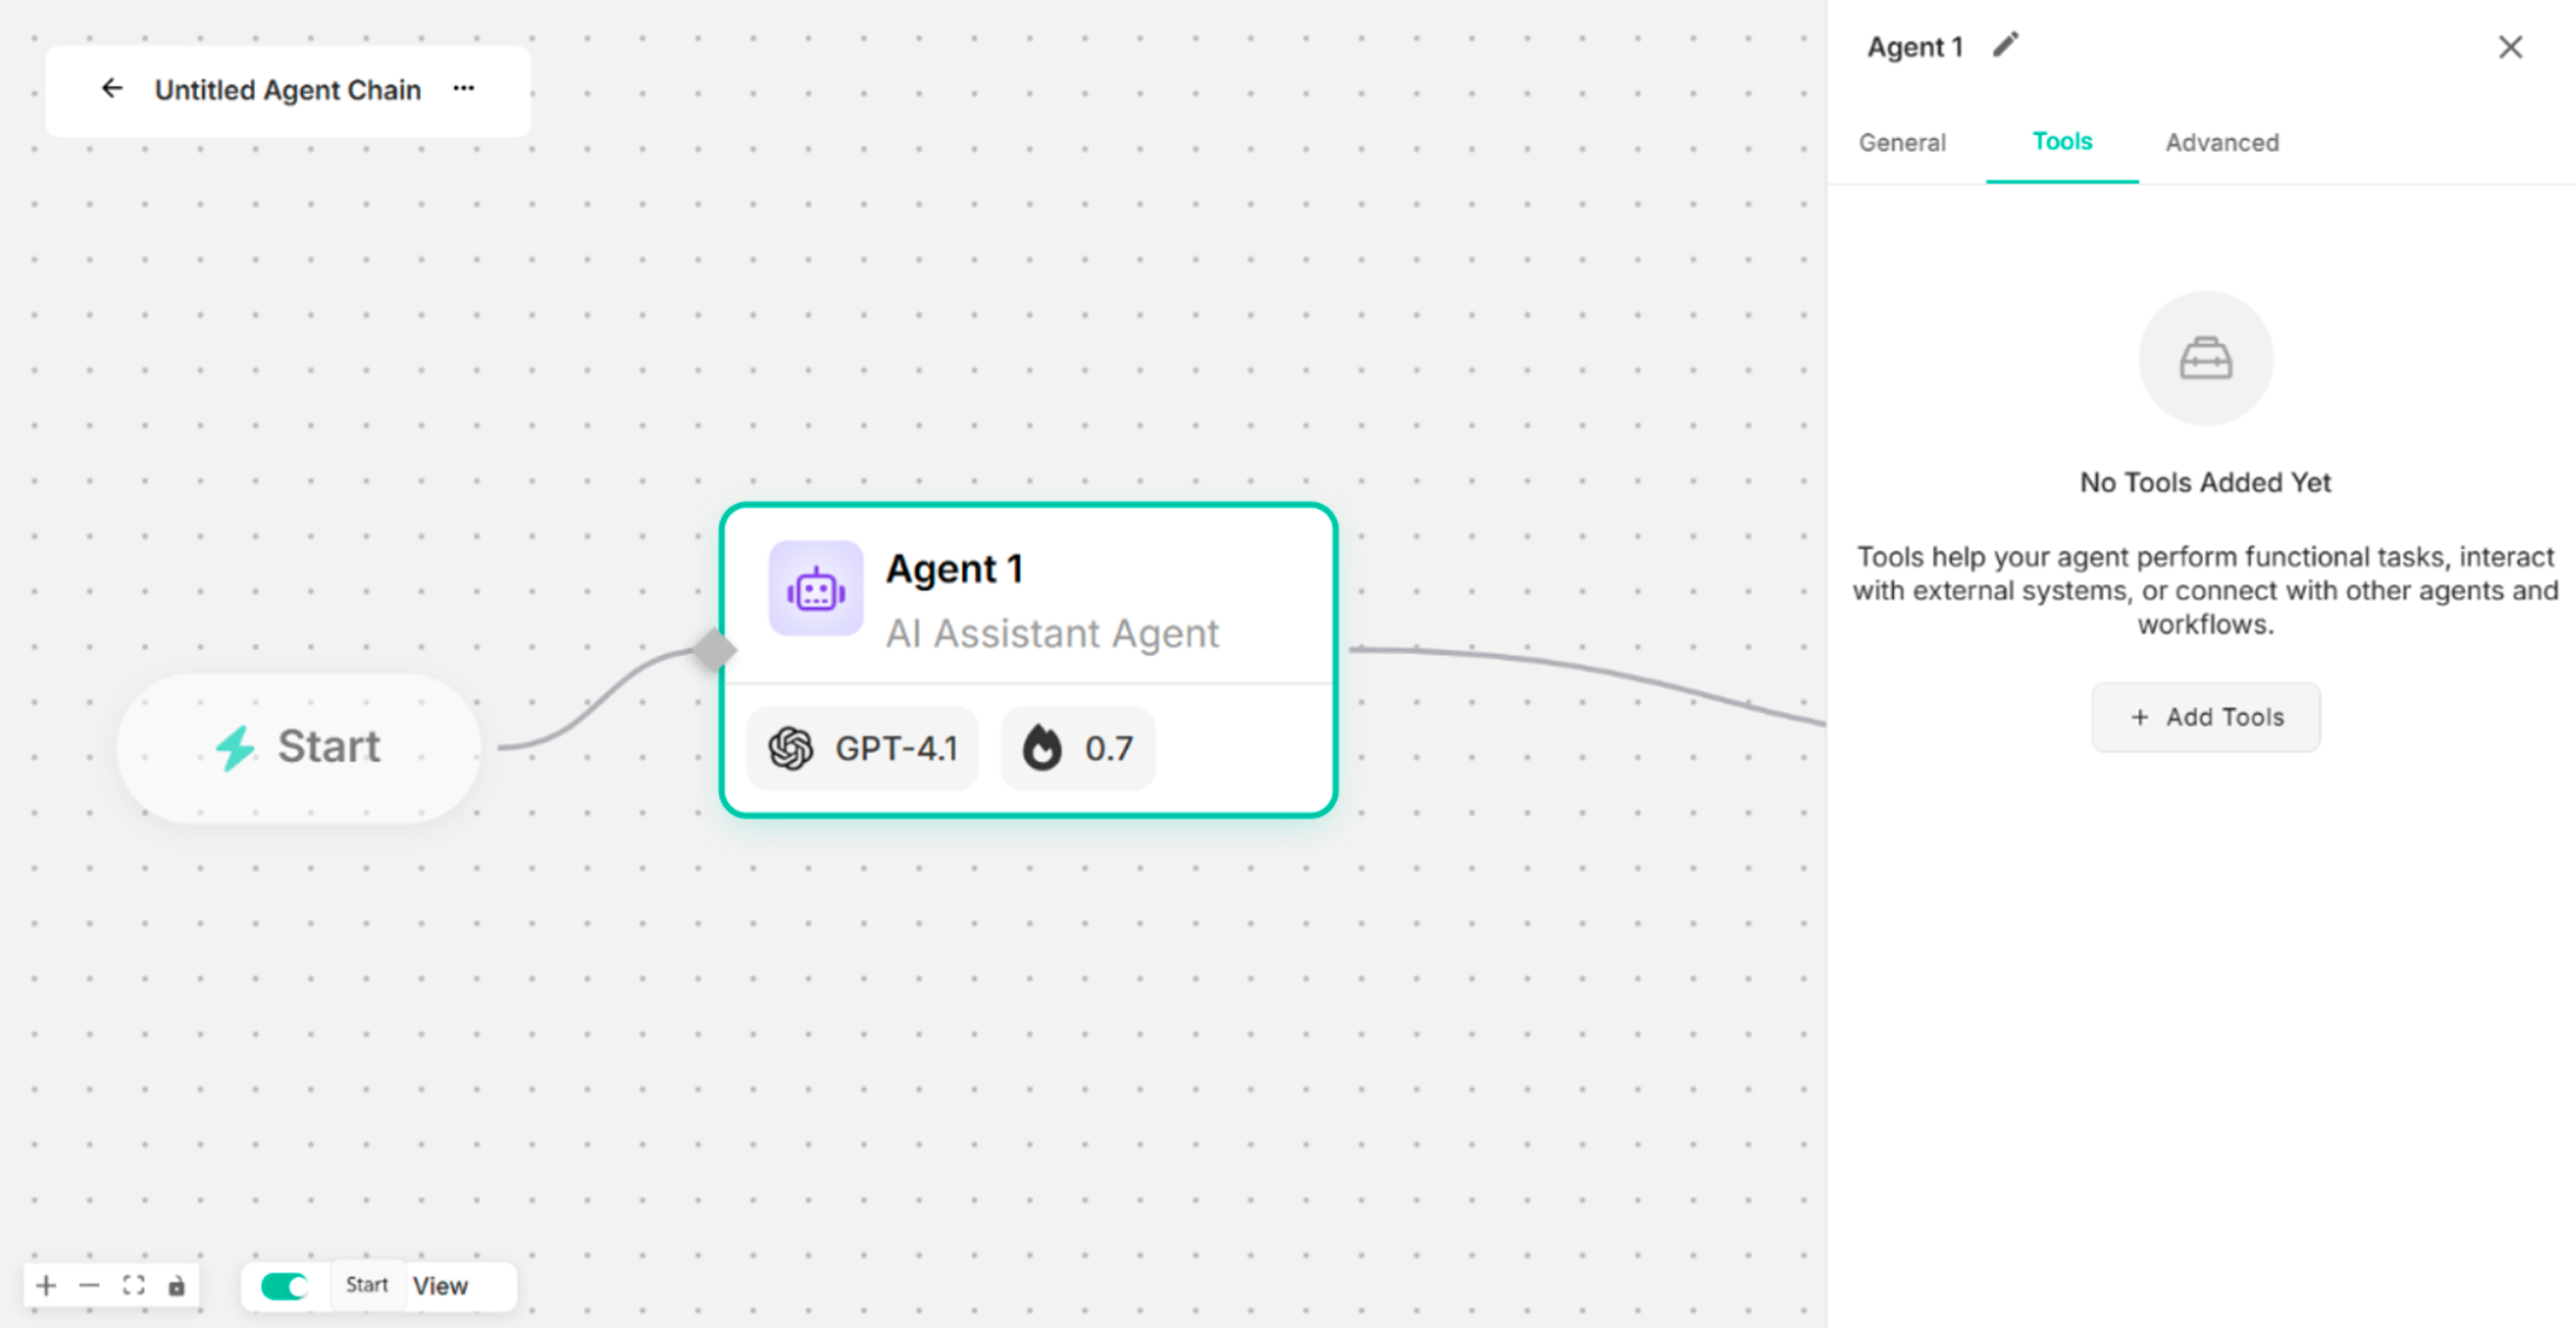Zoom in with the plus icon
The image size is (2576, 1328).
point(46,1285)
